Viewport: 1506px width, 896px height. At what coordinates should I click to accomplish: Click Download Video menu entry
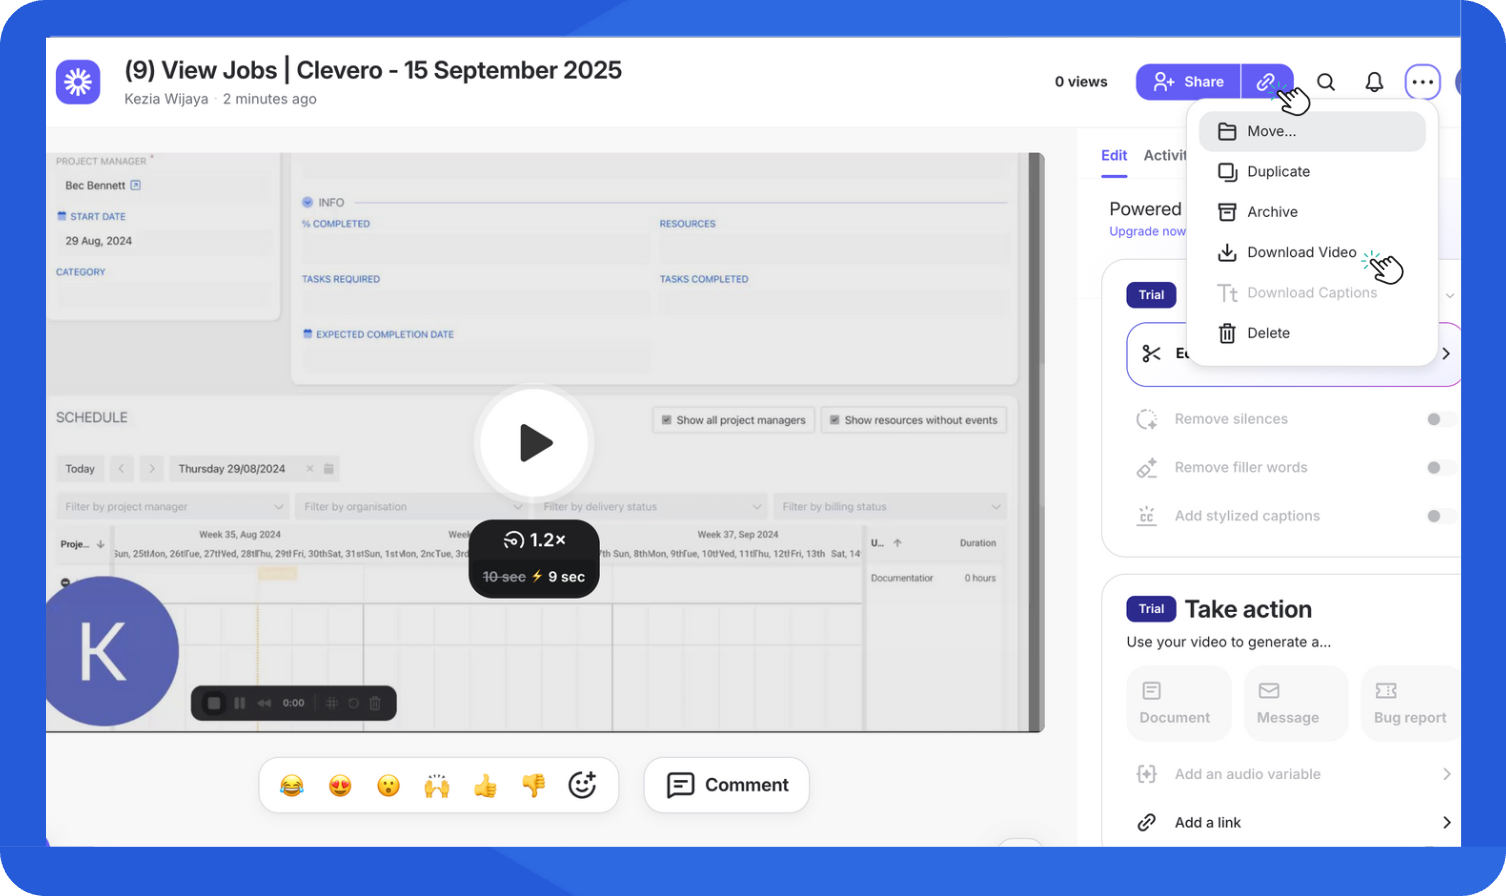point(1312,252)
